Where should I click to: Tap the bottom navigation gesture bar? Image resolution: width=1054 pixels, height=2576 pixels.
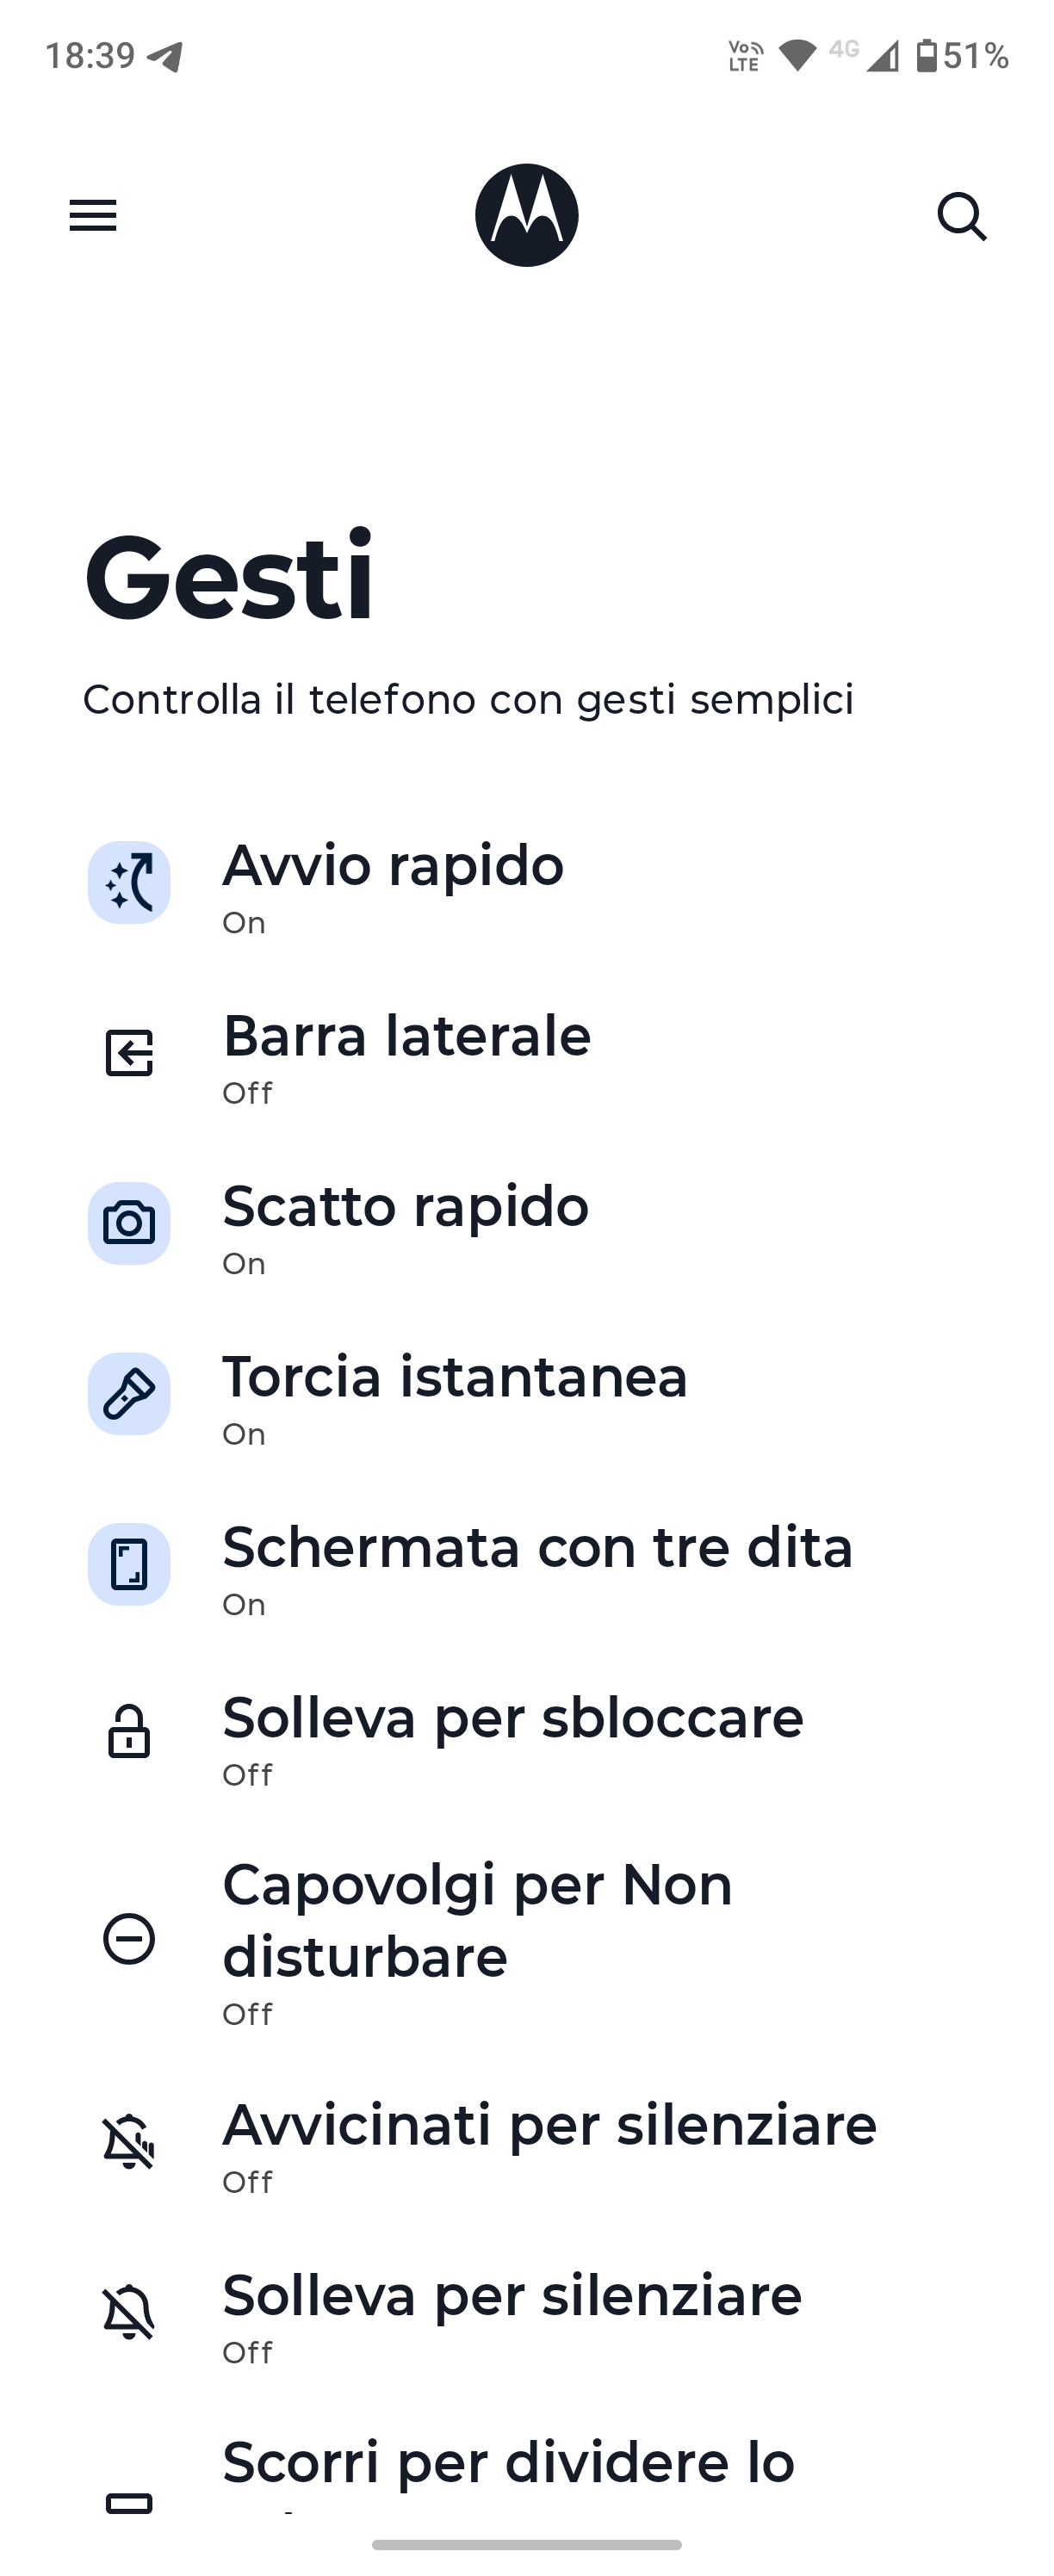(527, 2544)
